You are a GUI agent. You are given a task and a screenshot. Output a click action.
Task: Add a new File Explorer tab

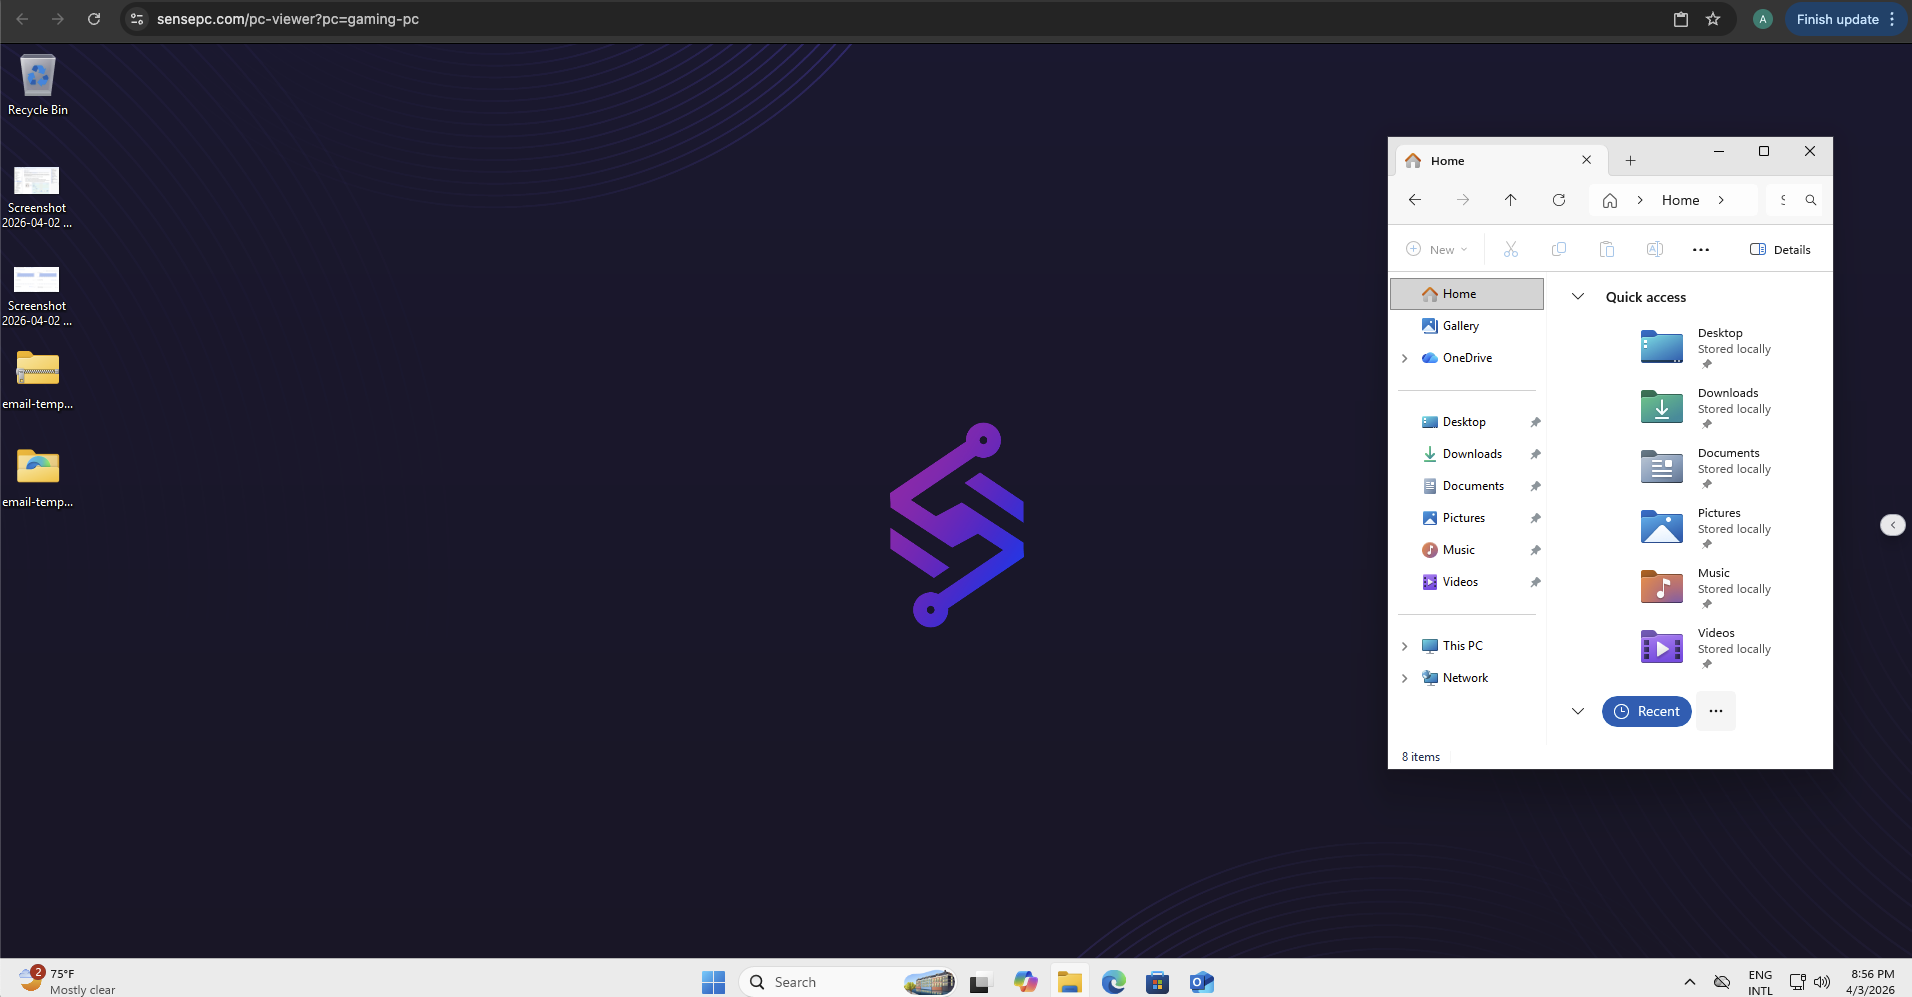(1630, 160)
